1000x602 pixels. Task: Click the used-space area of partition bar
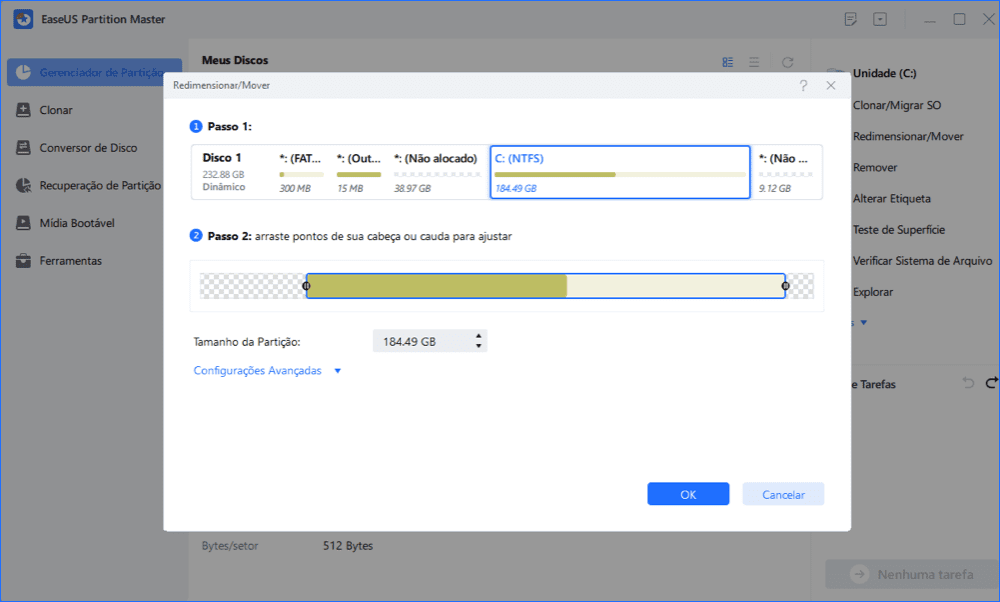pos(437,286)
